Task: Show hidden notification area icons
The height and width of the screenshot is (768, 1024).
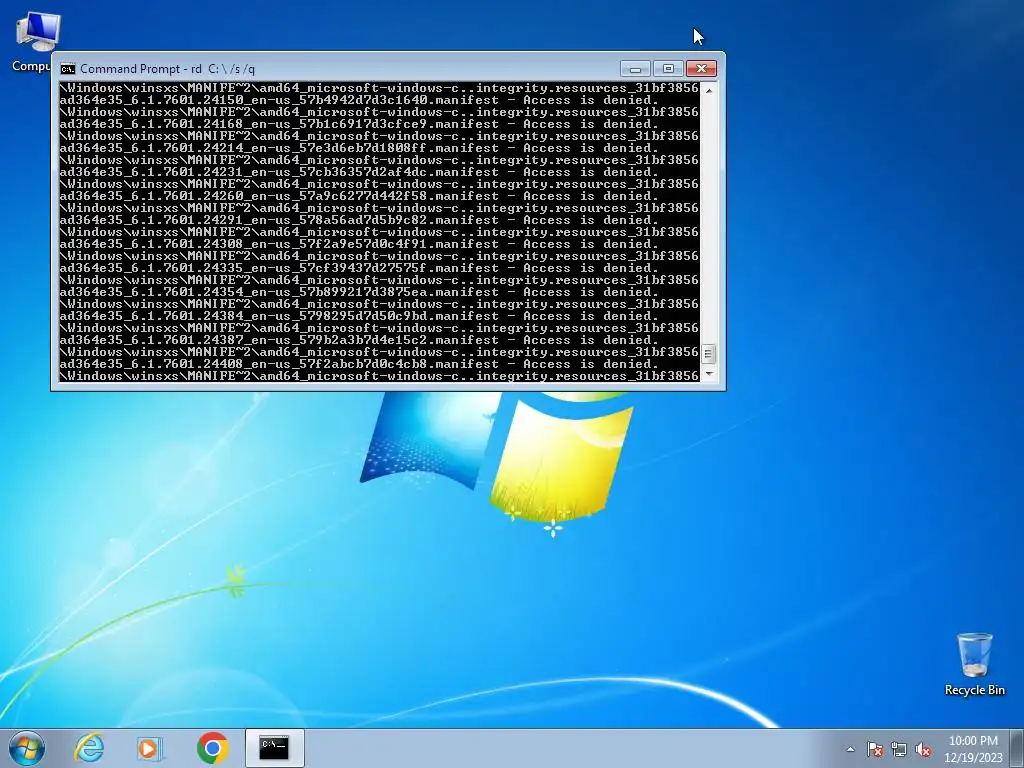Action: tap(850, 749)
